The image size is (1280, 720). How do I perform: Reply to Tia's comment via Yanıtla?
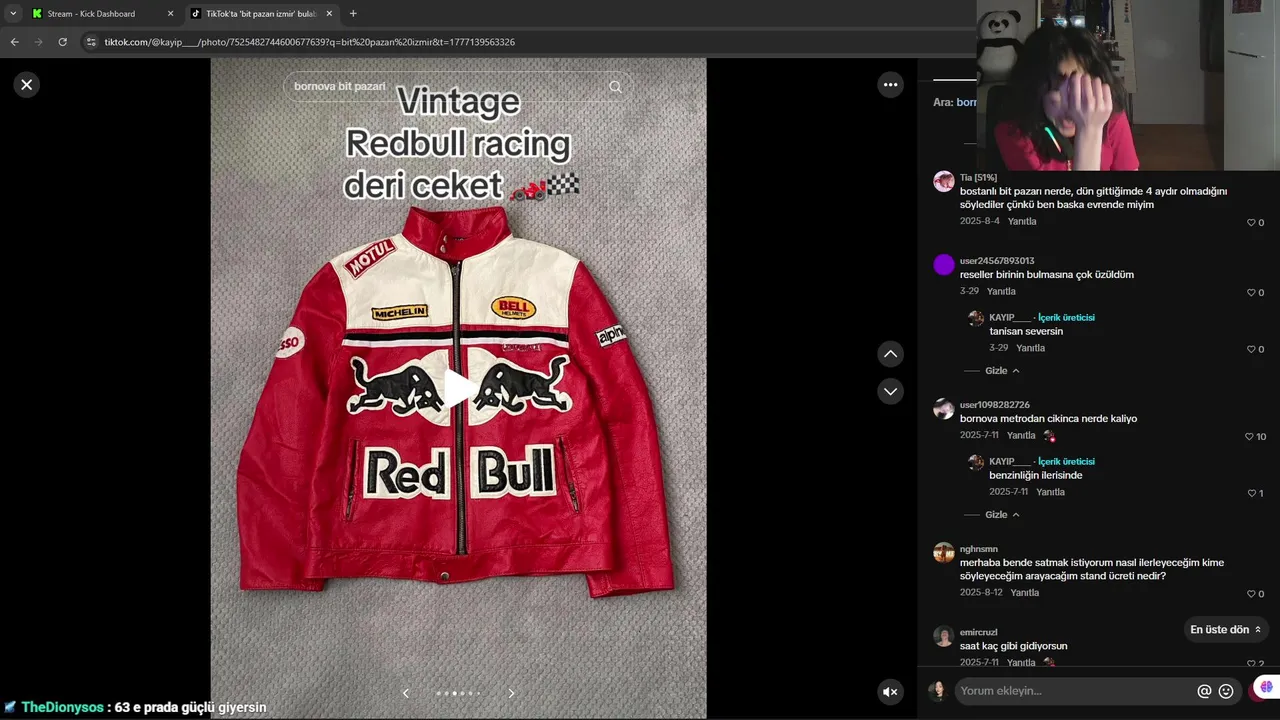(1022, 221)
